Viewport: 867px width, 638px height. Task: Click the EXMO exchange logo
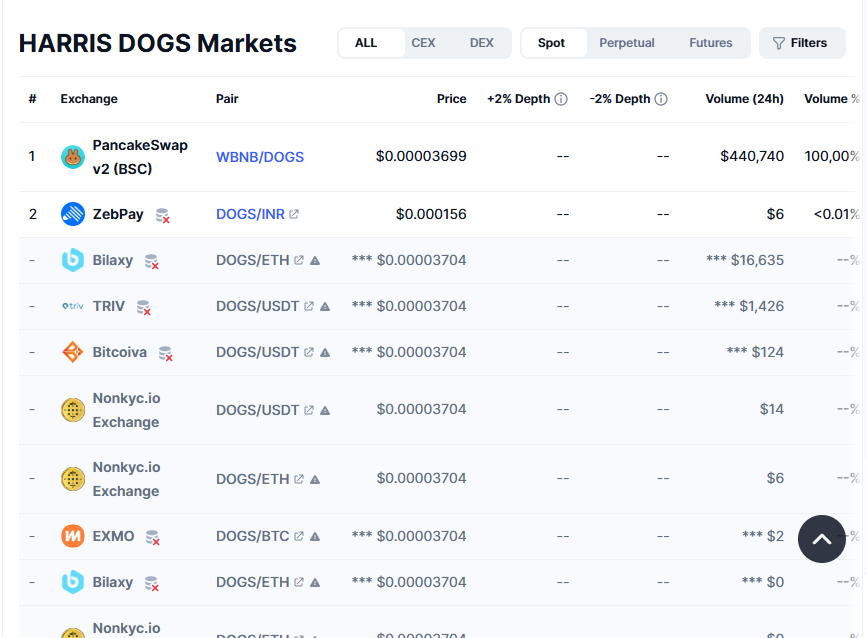(x=72, y=536)
